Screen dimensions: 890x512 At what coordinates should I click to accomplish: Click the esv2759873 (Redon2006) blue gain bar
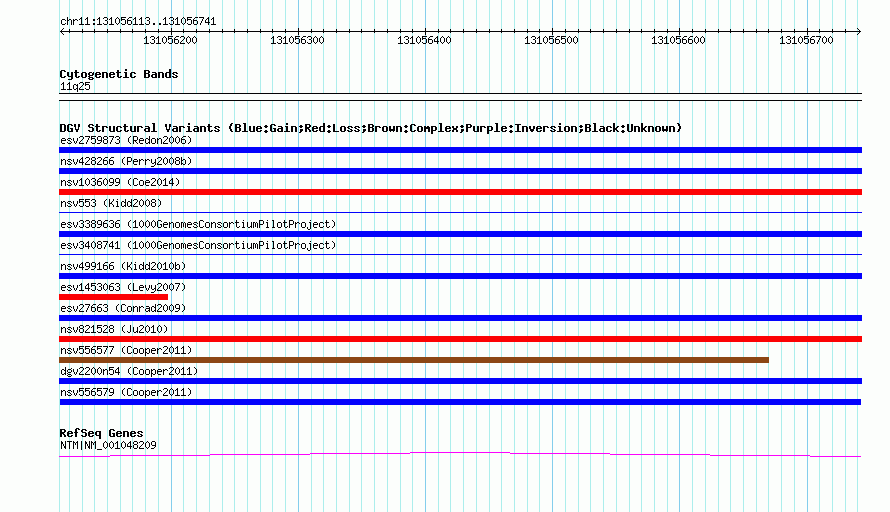pyautogui.click(x=460, y=150)
